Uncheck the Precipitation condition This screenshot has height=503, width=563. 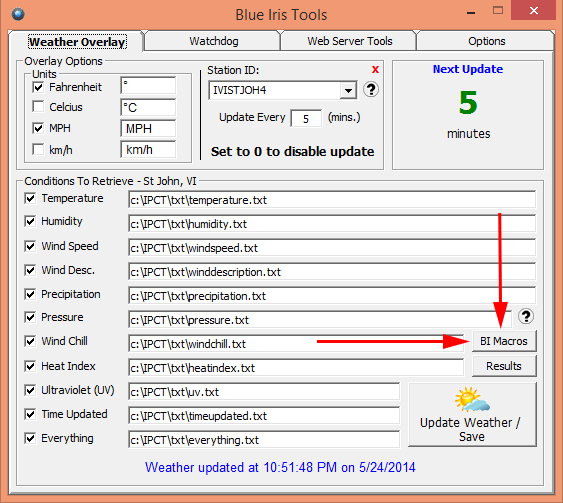tap(30, 294)
